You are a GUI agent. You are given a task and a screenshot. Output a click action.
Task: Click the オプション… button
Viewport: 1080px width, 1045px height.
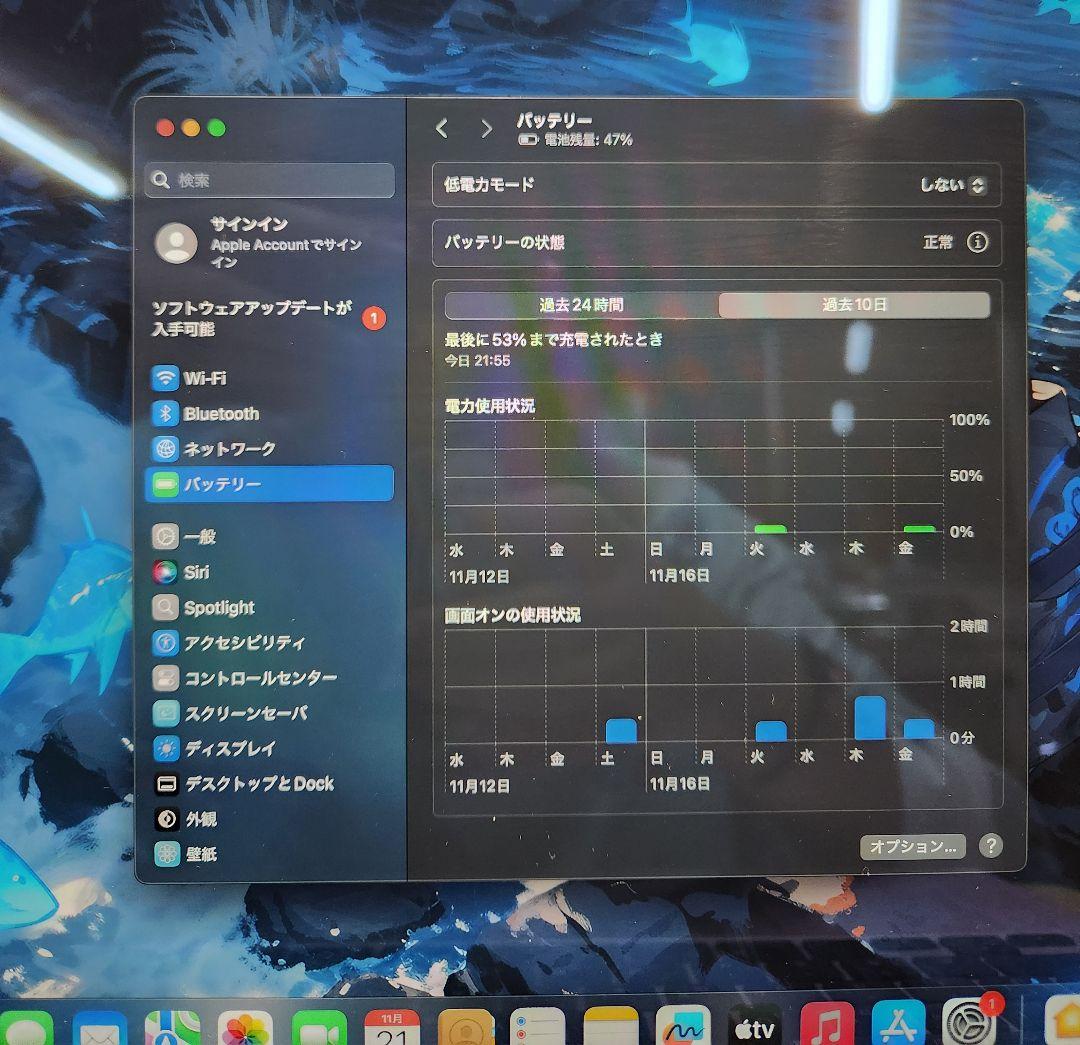pyautogui.click(x=912, y=845)
